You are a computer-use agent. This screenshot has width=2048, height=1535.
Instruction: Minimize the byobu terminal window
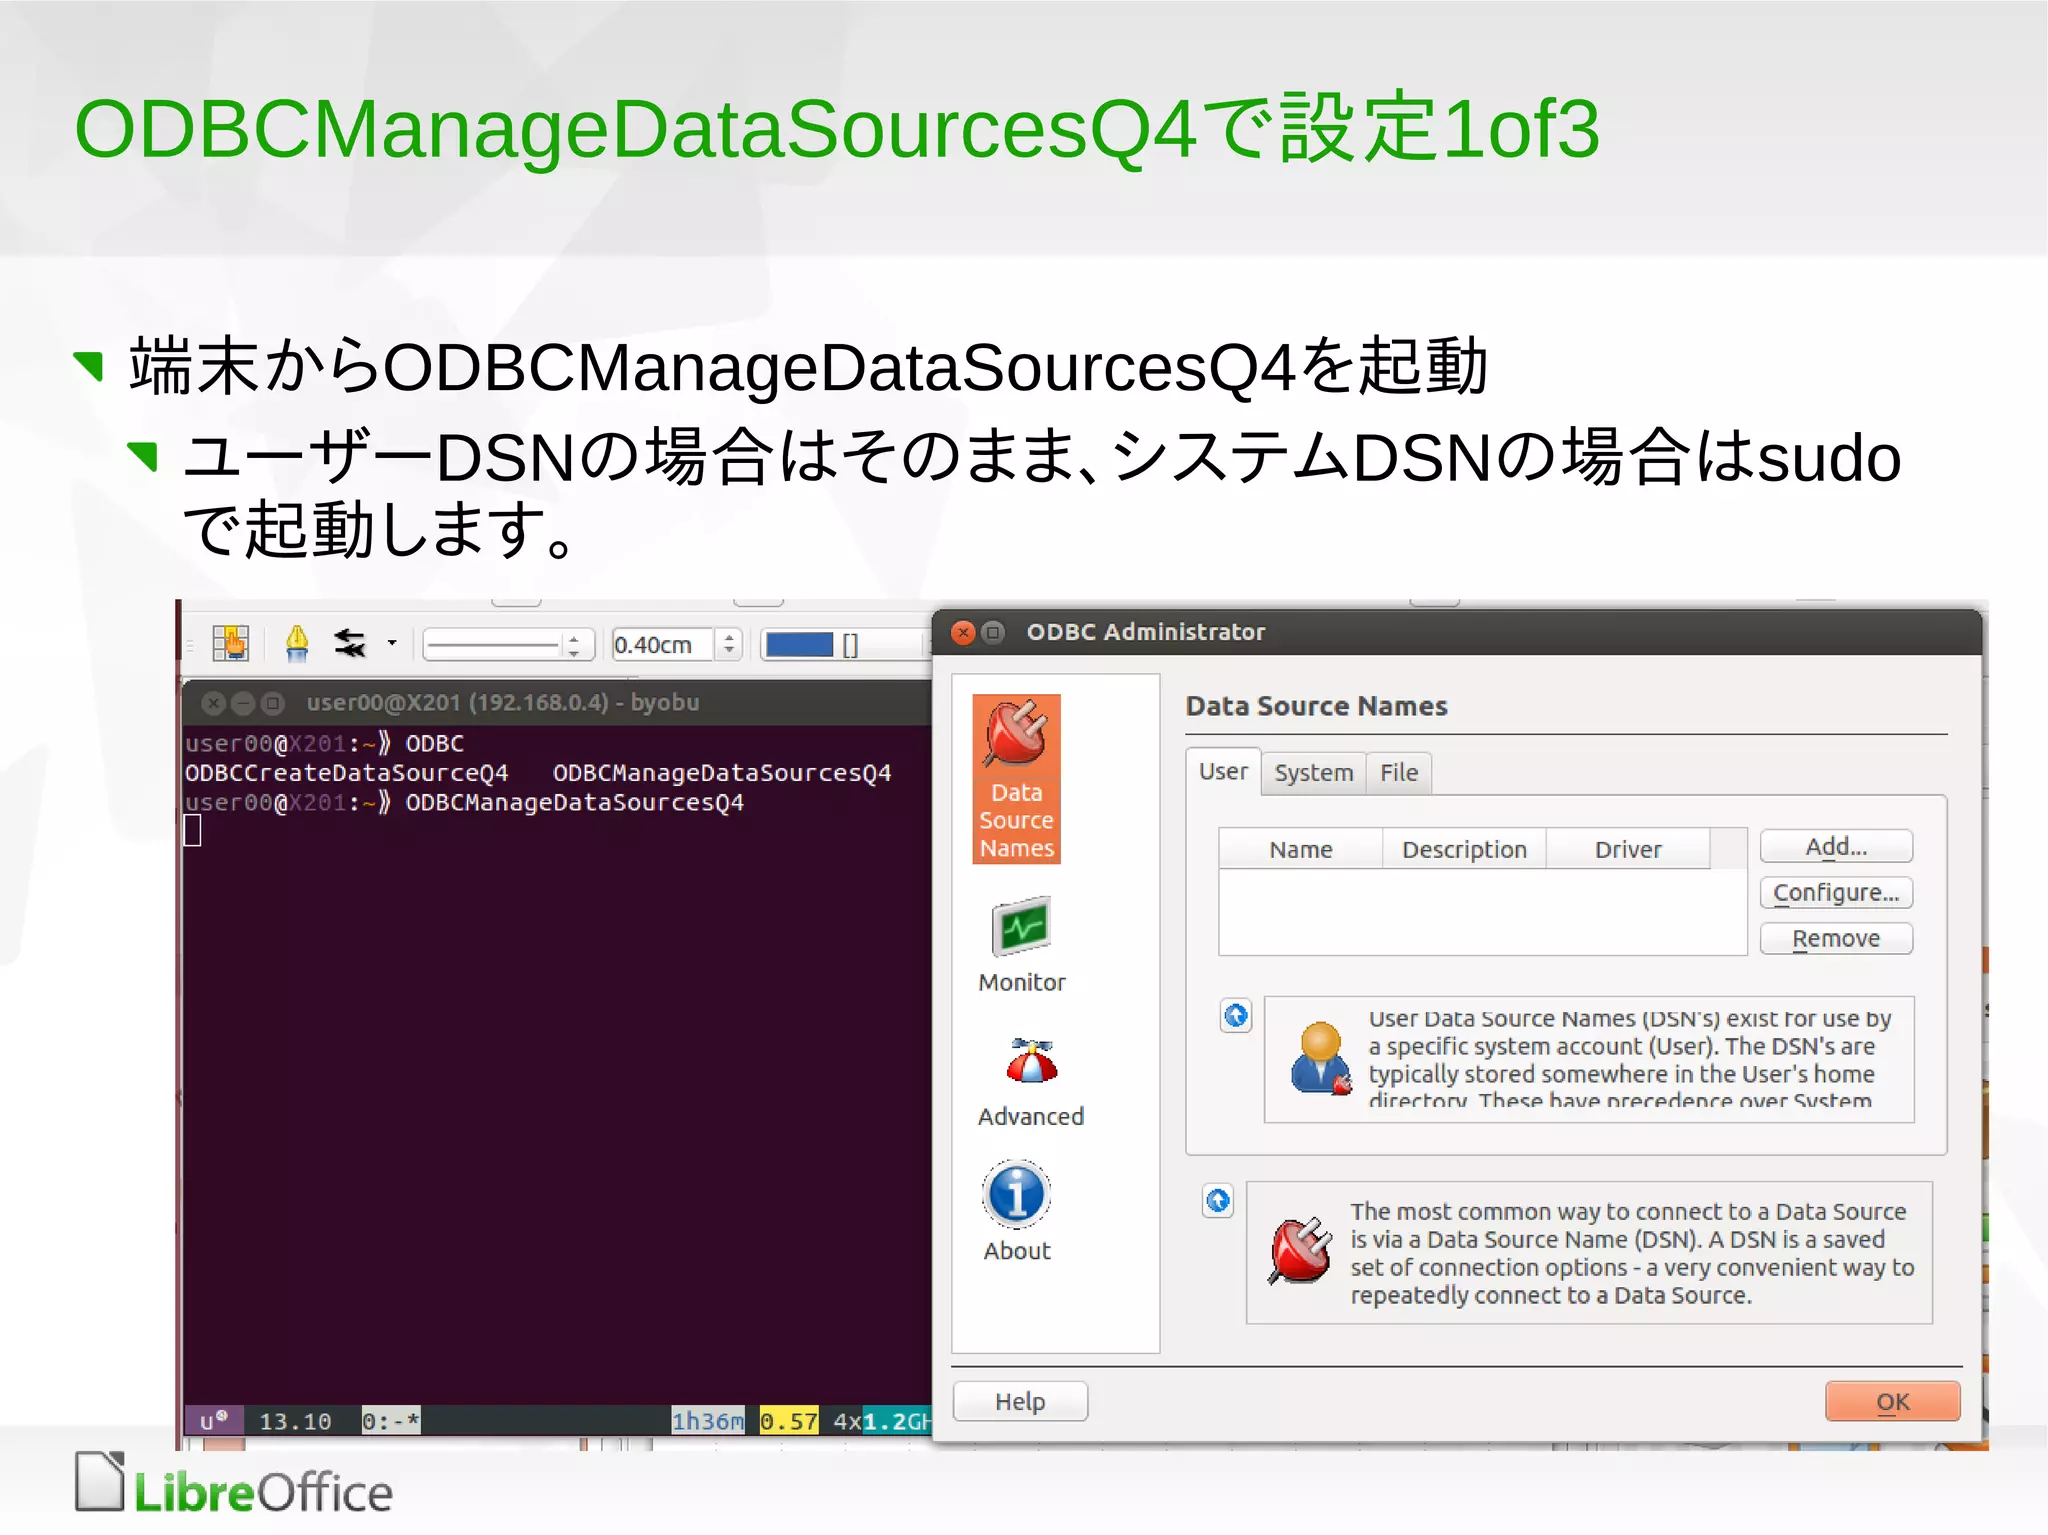point(243,703)
